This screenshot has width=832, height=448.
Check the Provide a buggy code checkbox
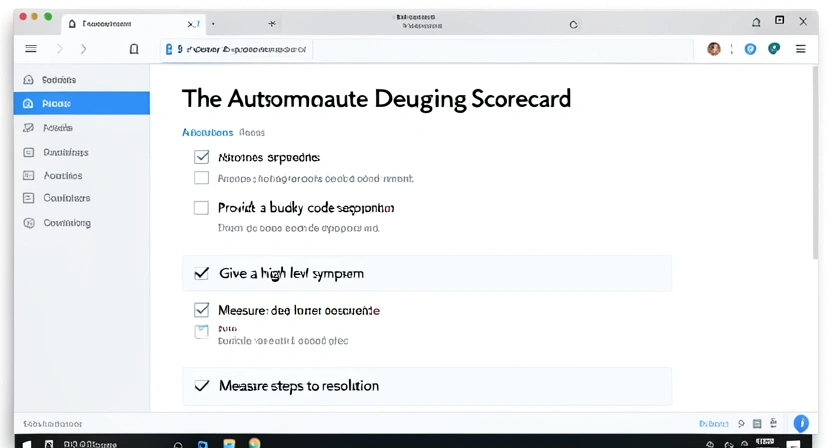pyautogui.click(x=201, y=208)
